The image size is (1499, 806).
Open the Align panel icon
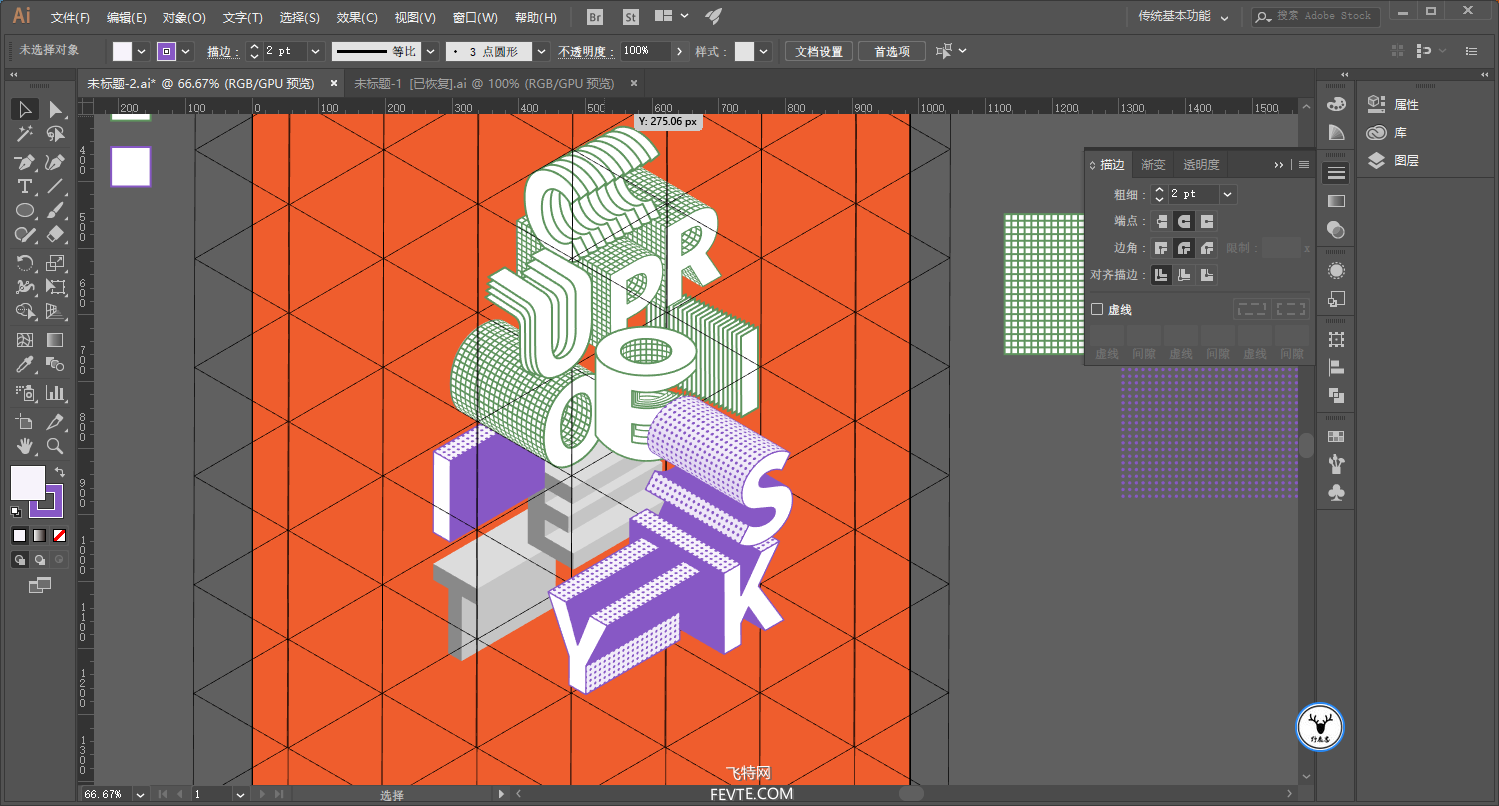pos(1336,367)
